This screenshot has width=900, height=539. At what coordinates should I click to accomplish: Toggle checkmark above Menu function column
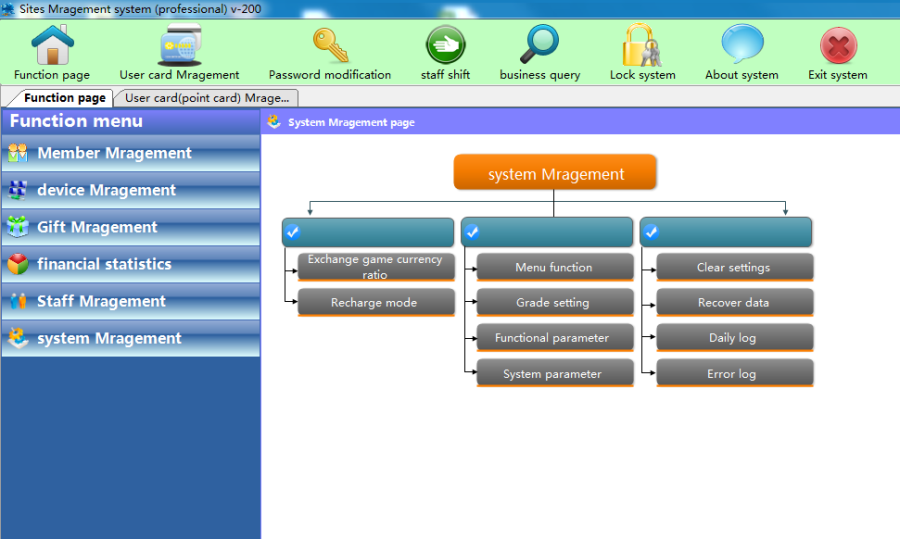[x=472, y=232]
